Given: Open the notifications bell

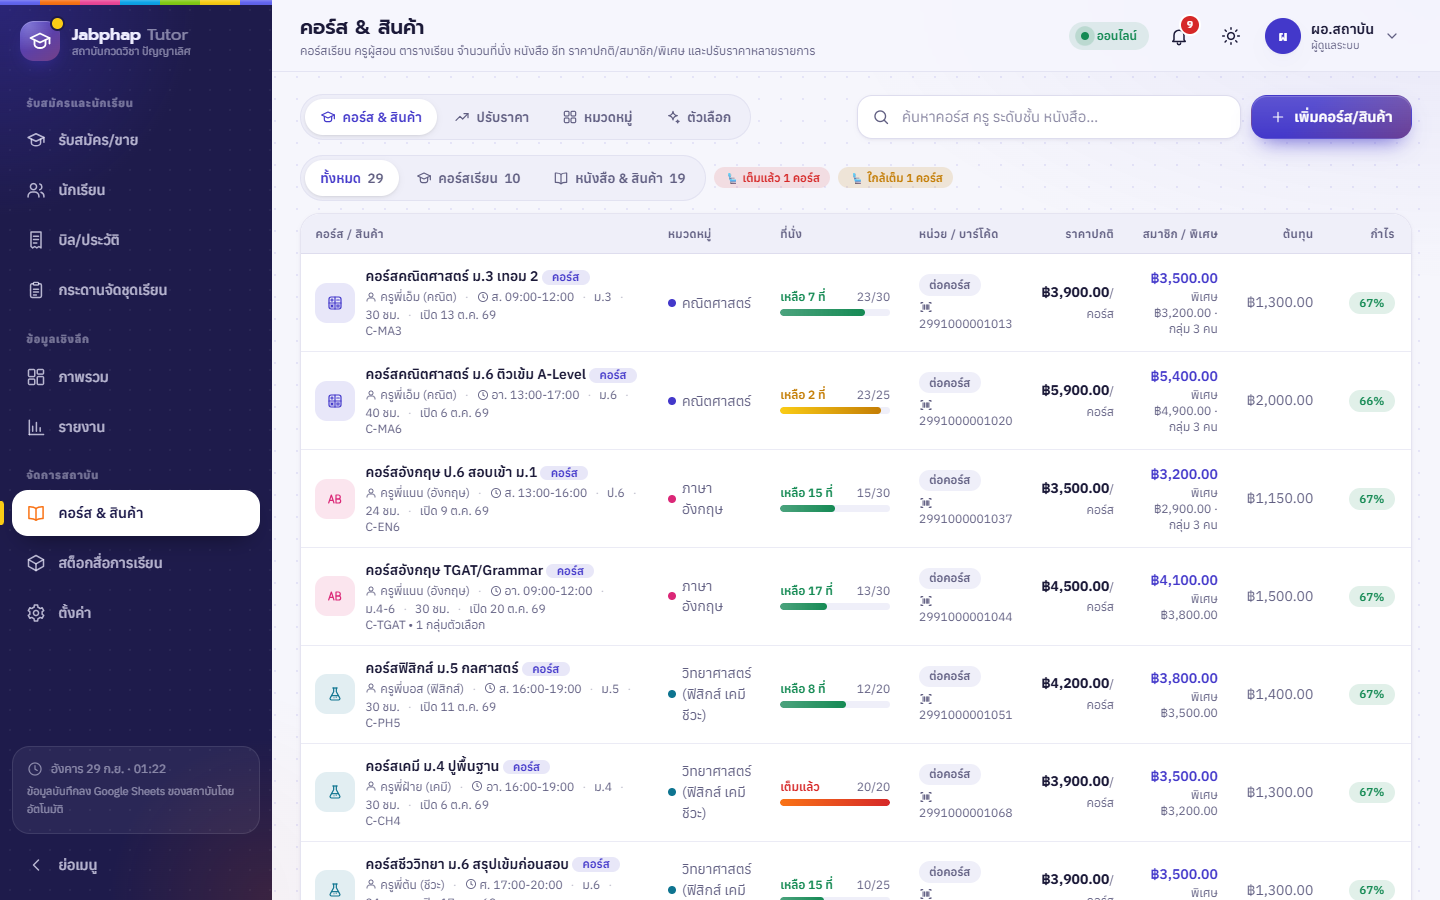Looking at the screenshot, I should pos(1179,36).
